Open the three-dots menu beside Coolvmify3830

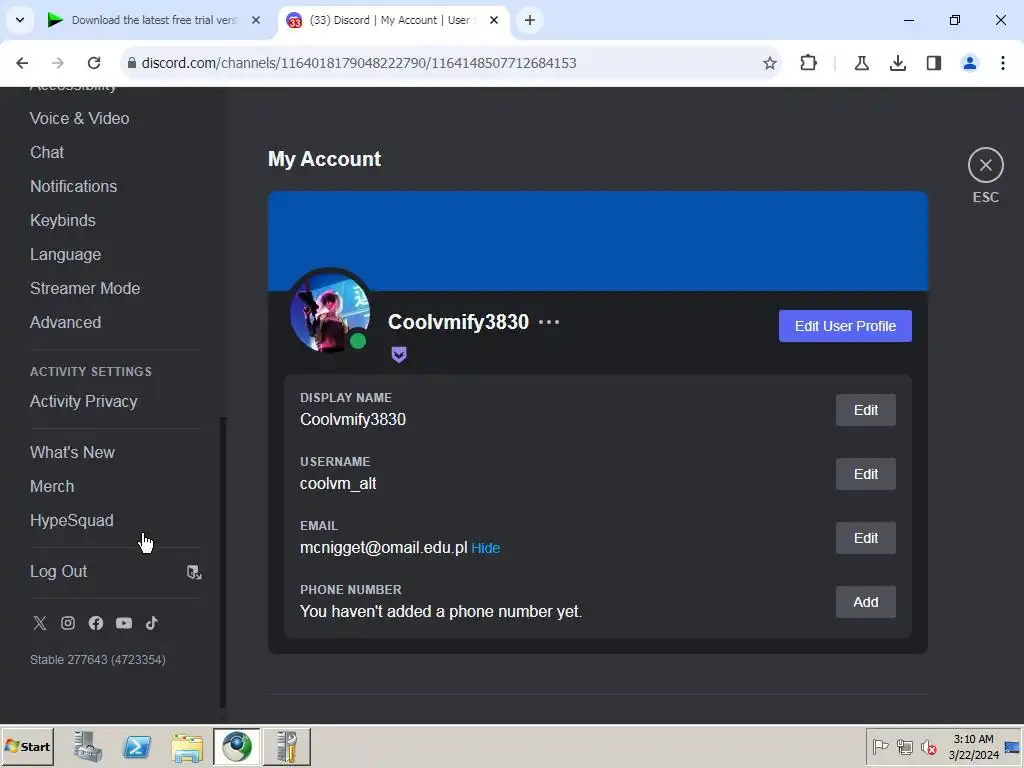click(x=549, y=322)
